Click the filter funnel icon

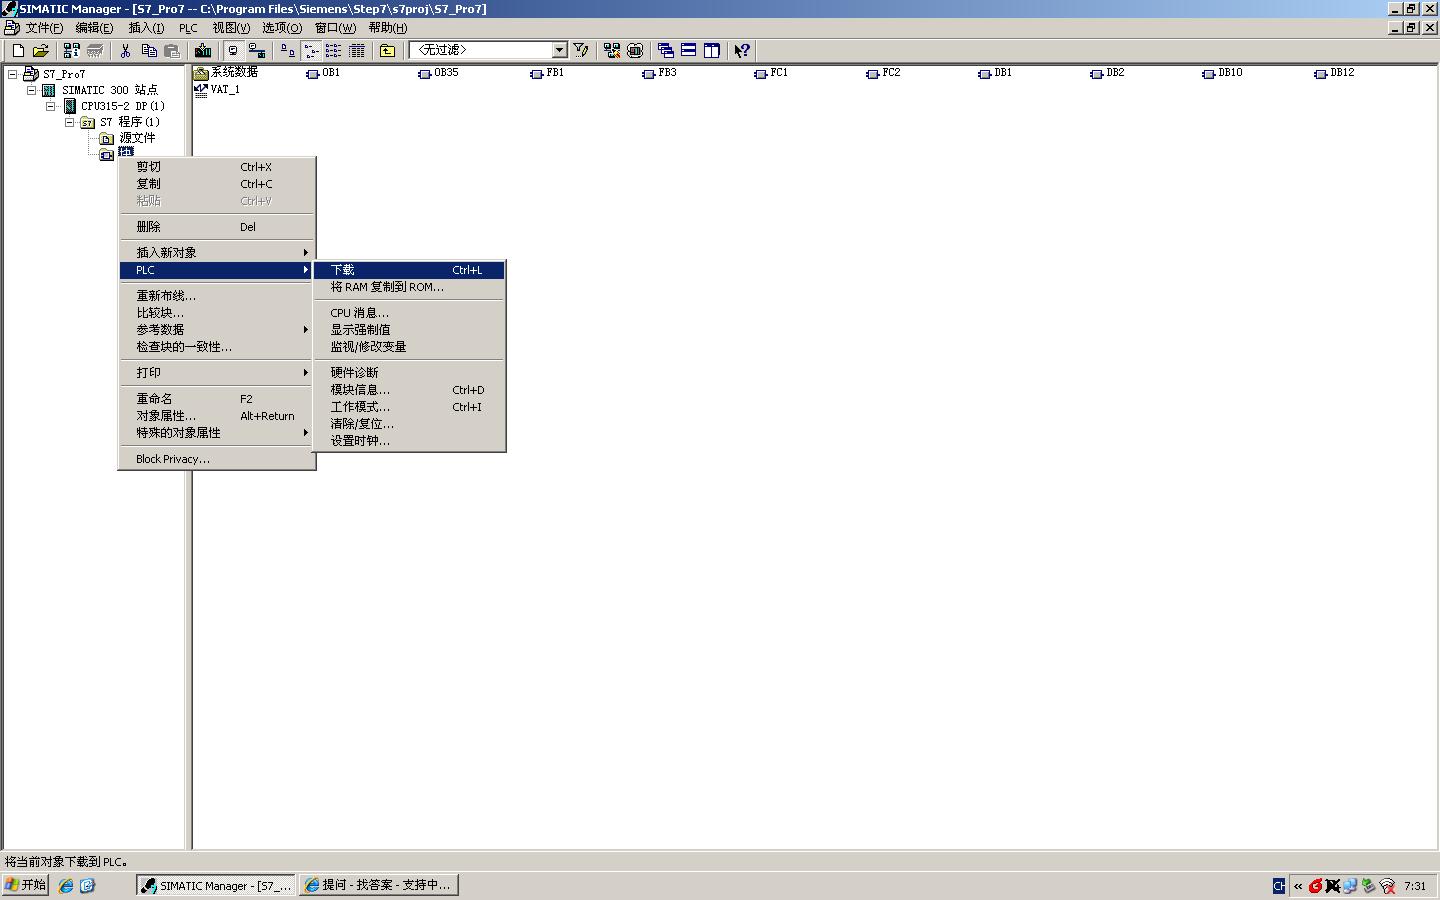(x=581, y=50)
